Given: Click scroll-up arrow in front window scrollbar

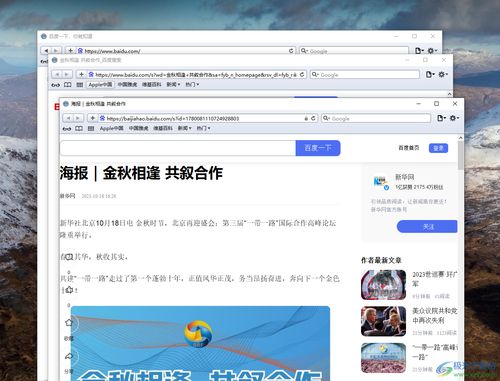Looking at the screenshot, I should tap(460, 137).
